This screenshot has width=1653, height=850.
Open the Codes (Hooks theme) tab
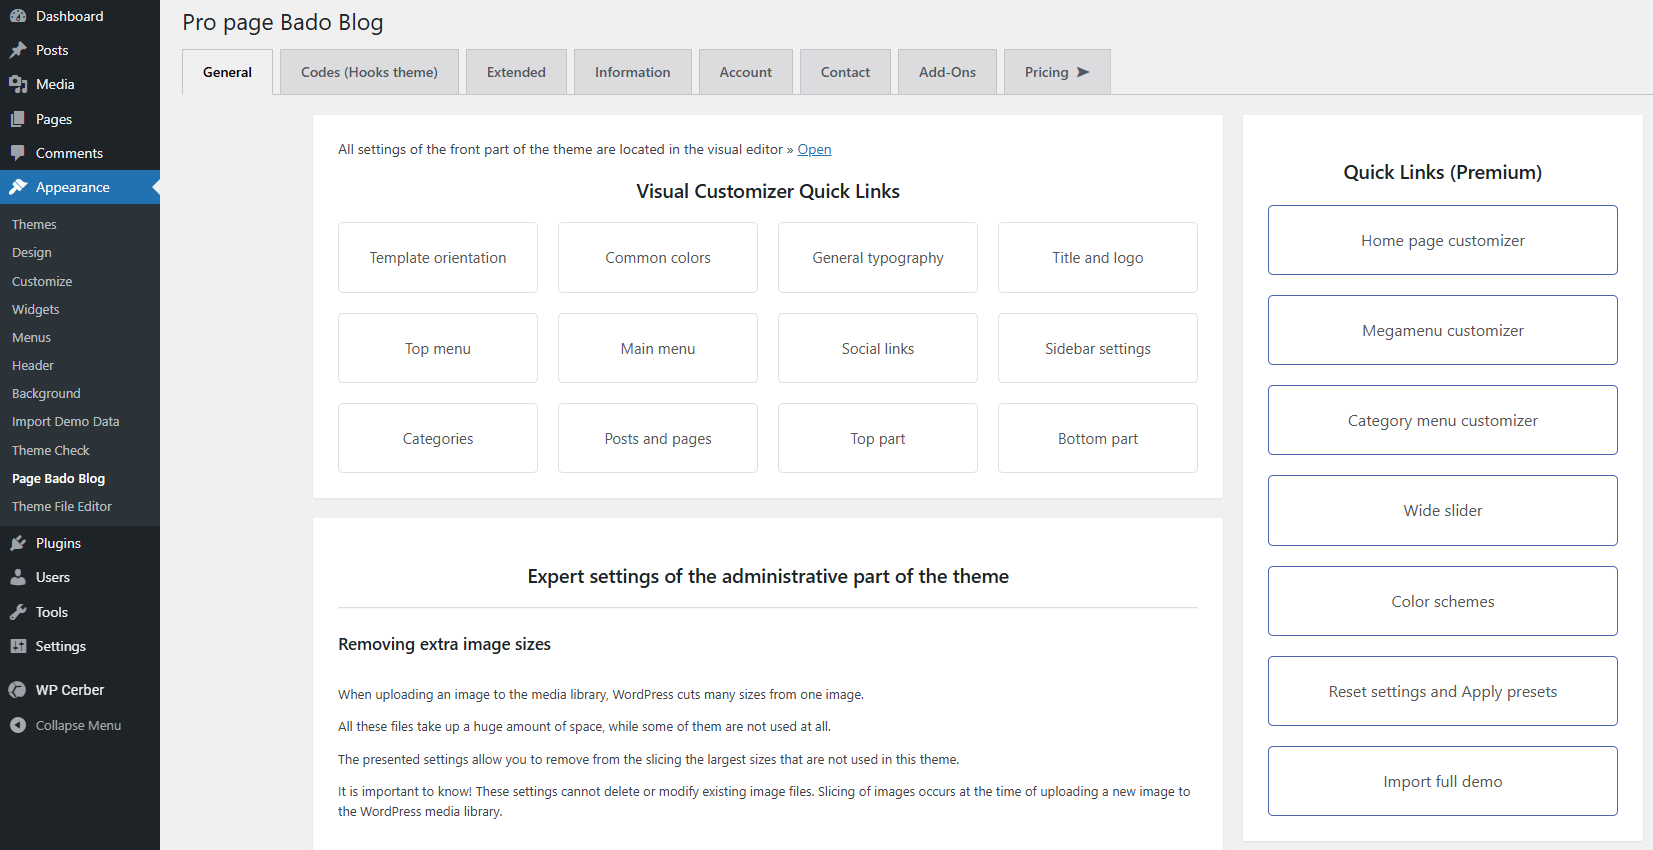[x=369, y=72]
